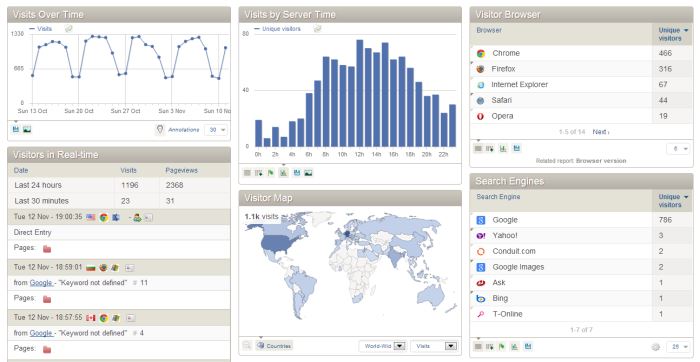Open Search Engines row limit dropdown
This screenshot has width=700, height=362.
click(679, 347)
